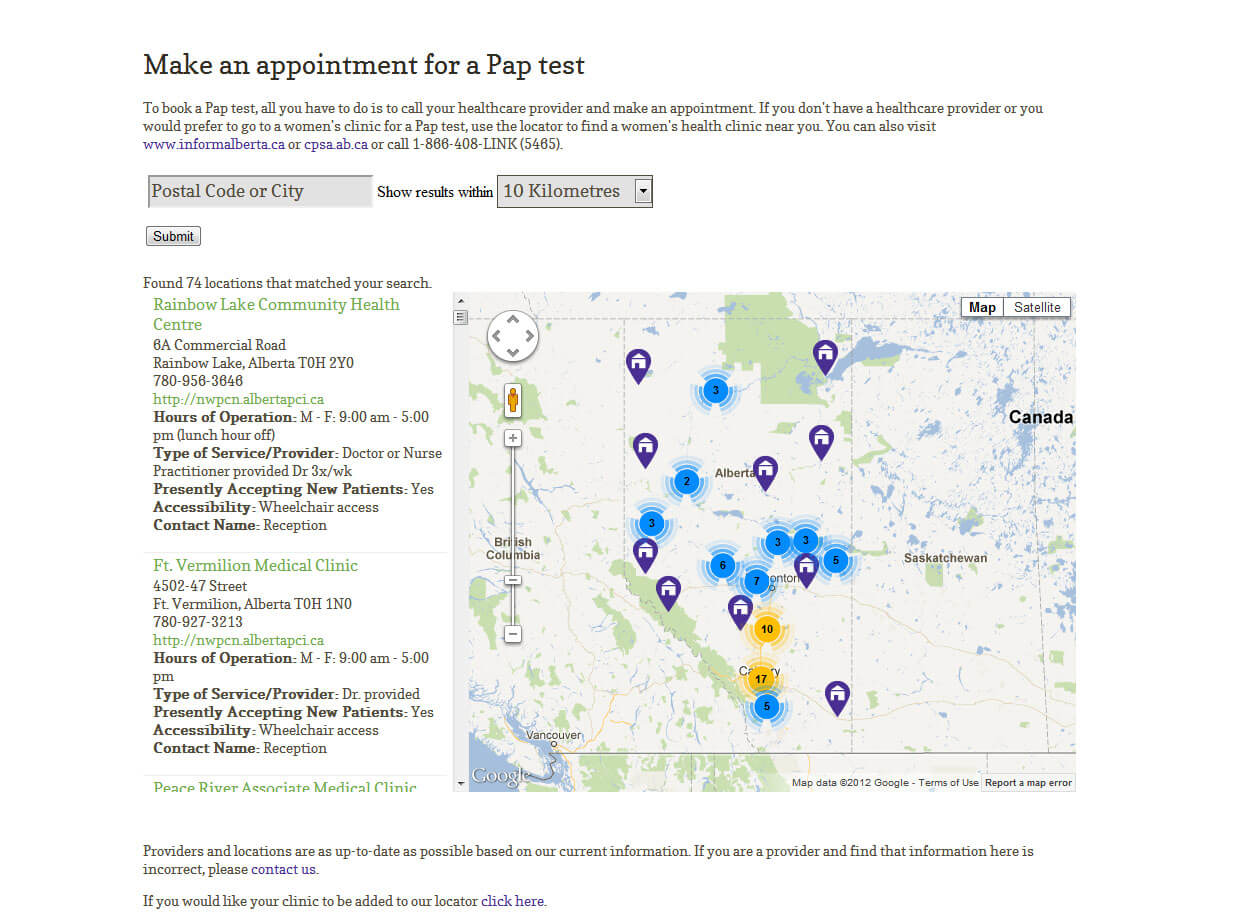The width and height of the screenshot is (1246, 913).
Task: Click the contact us link
Action: [283, 869]
